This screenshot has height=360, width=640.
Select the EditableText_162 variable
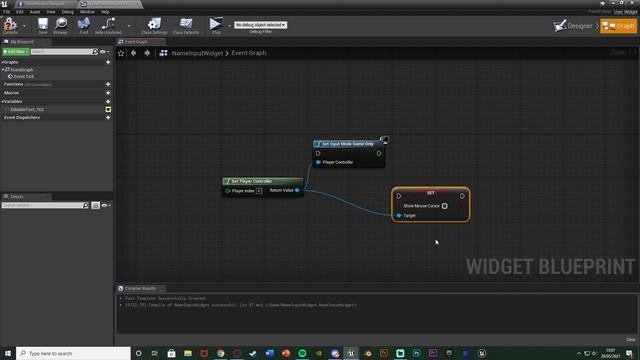click(27, 109)
